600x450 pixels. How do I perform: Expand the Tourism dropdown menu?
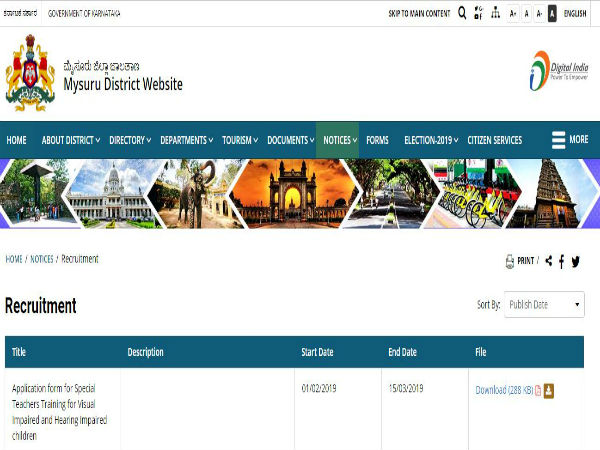pos(240,140)
